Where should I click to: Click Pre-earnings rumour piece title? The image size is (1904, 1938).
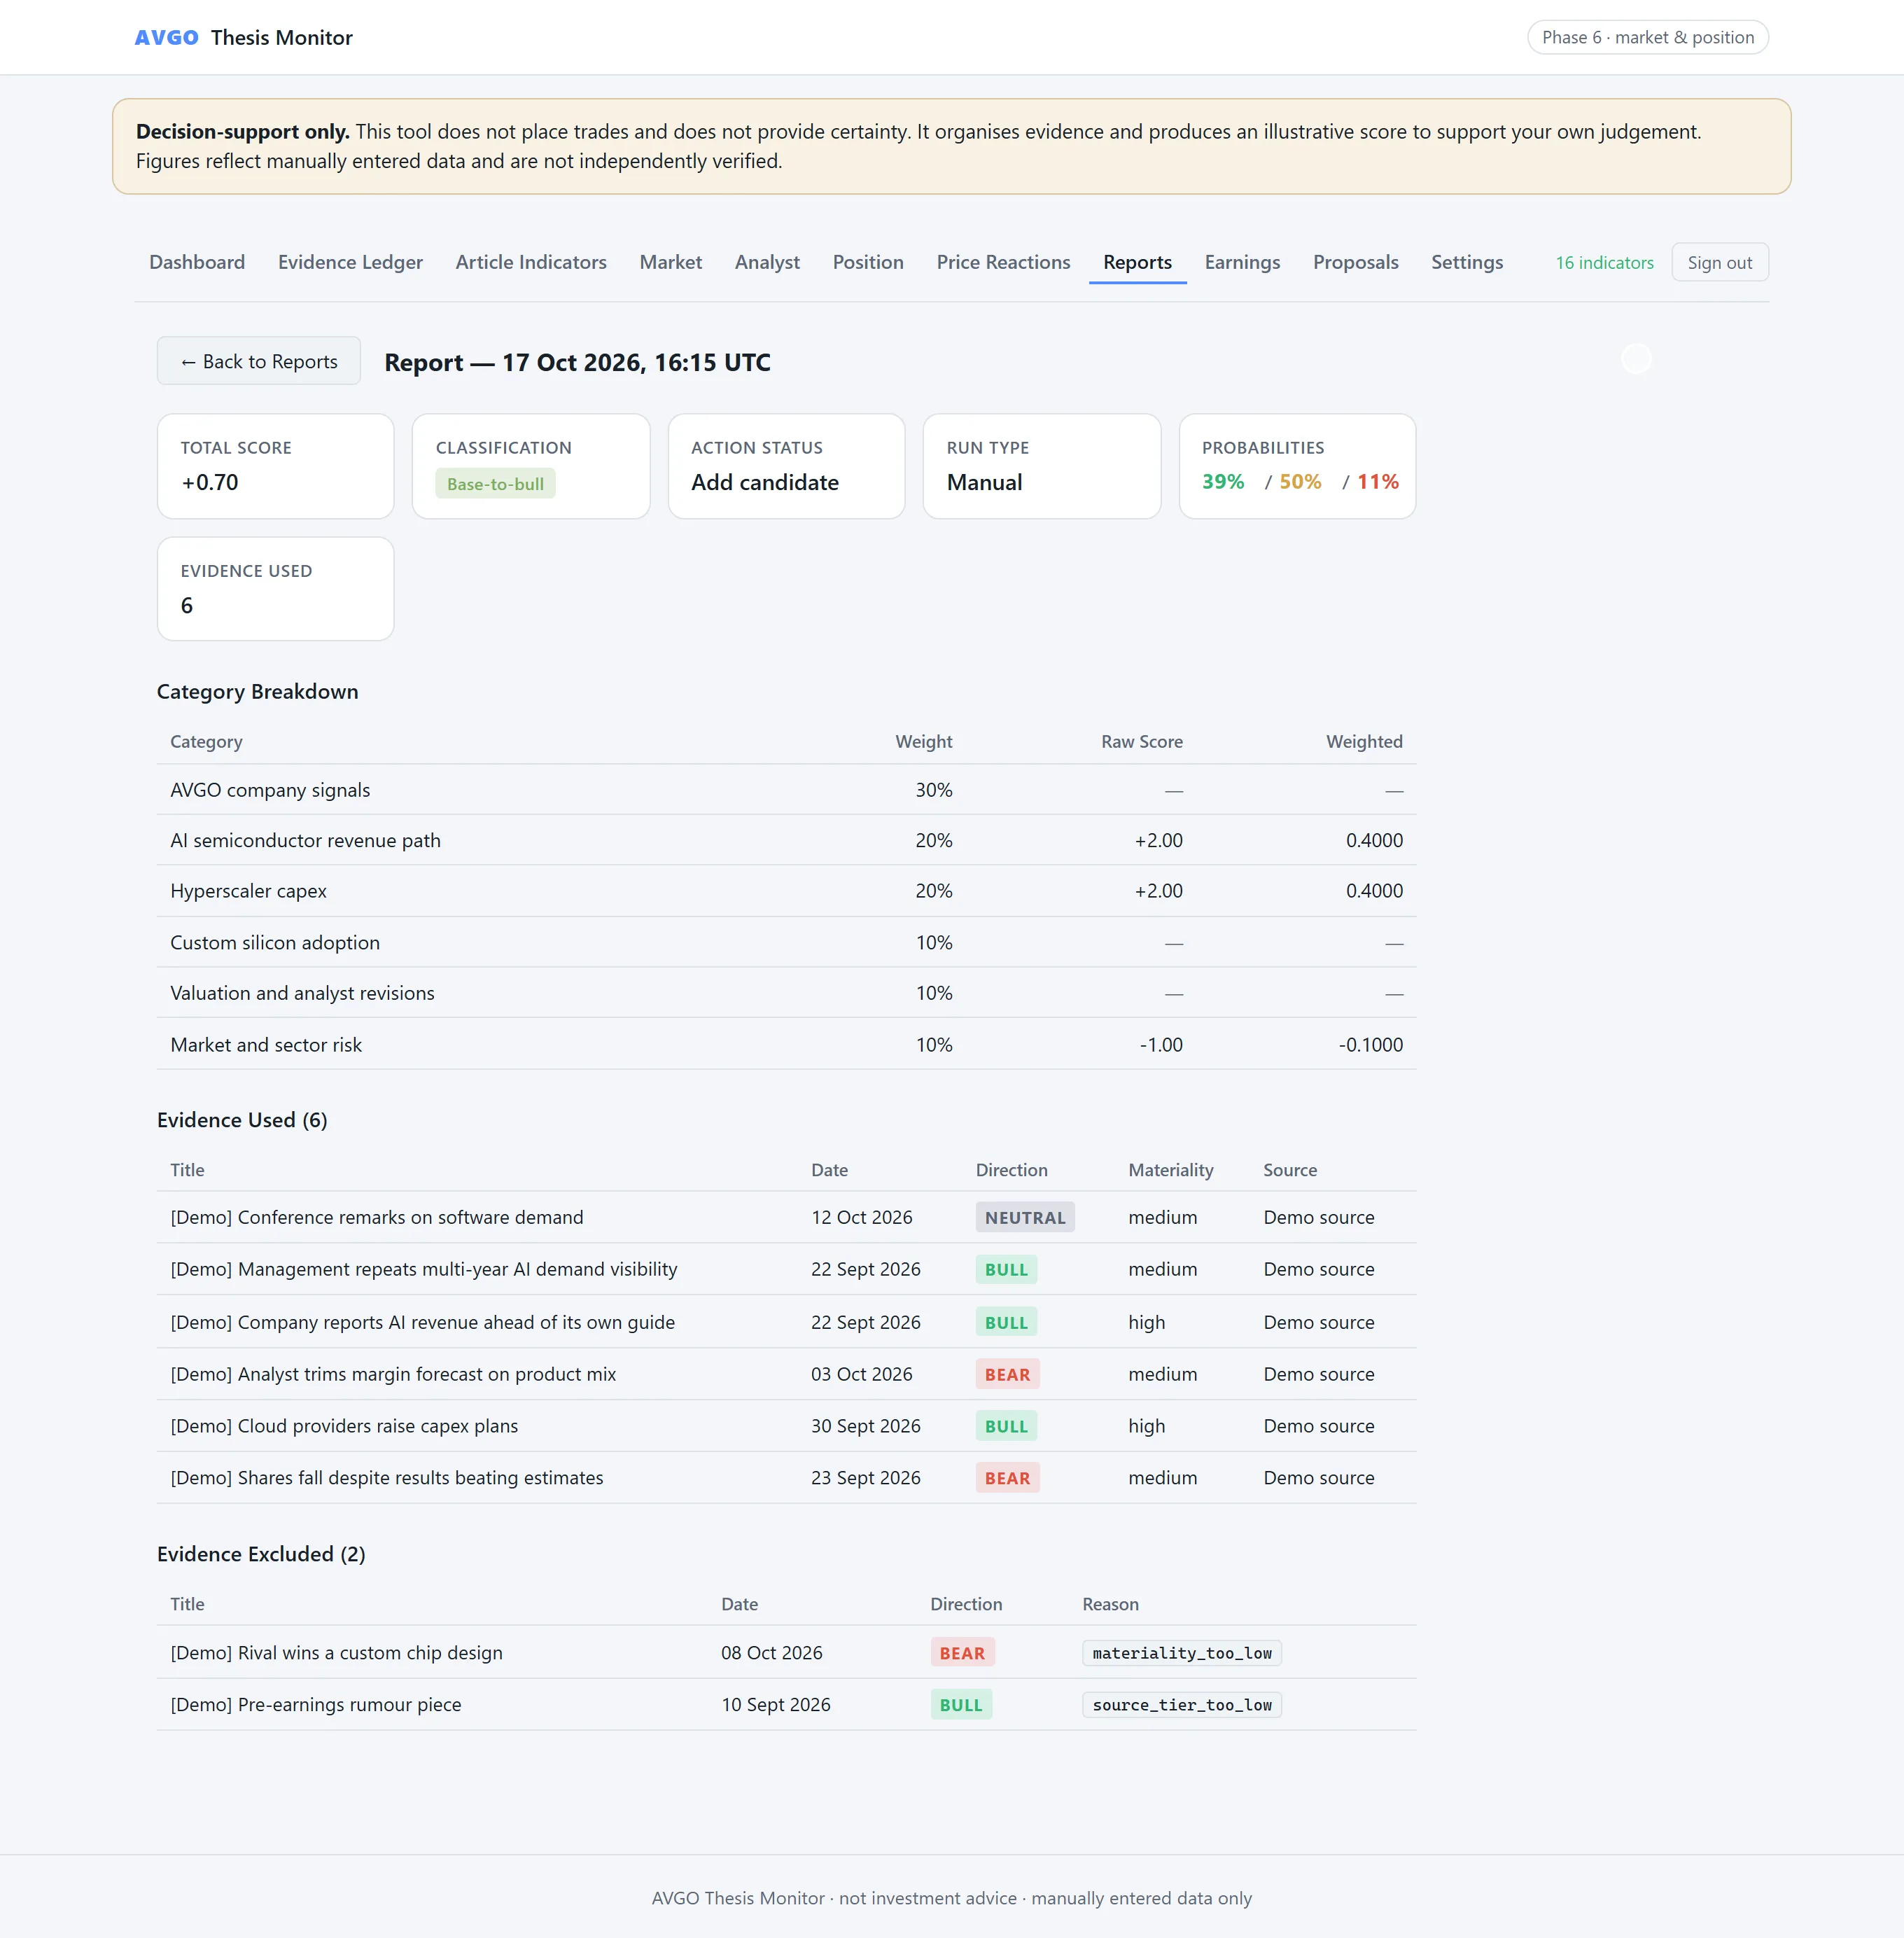[x=316, y=1705]
